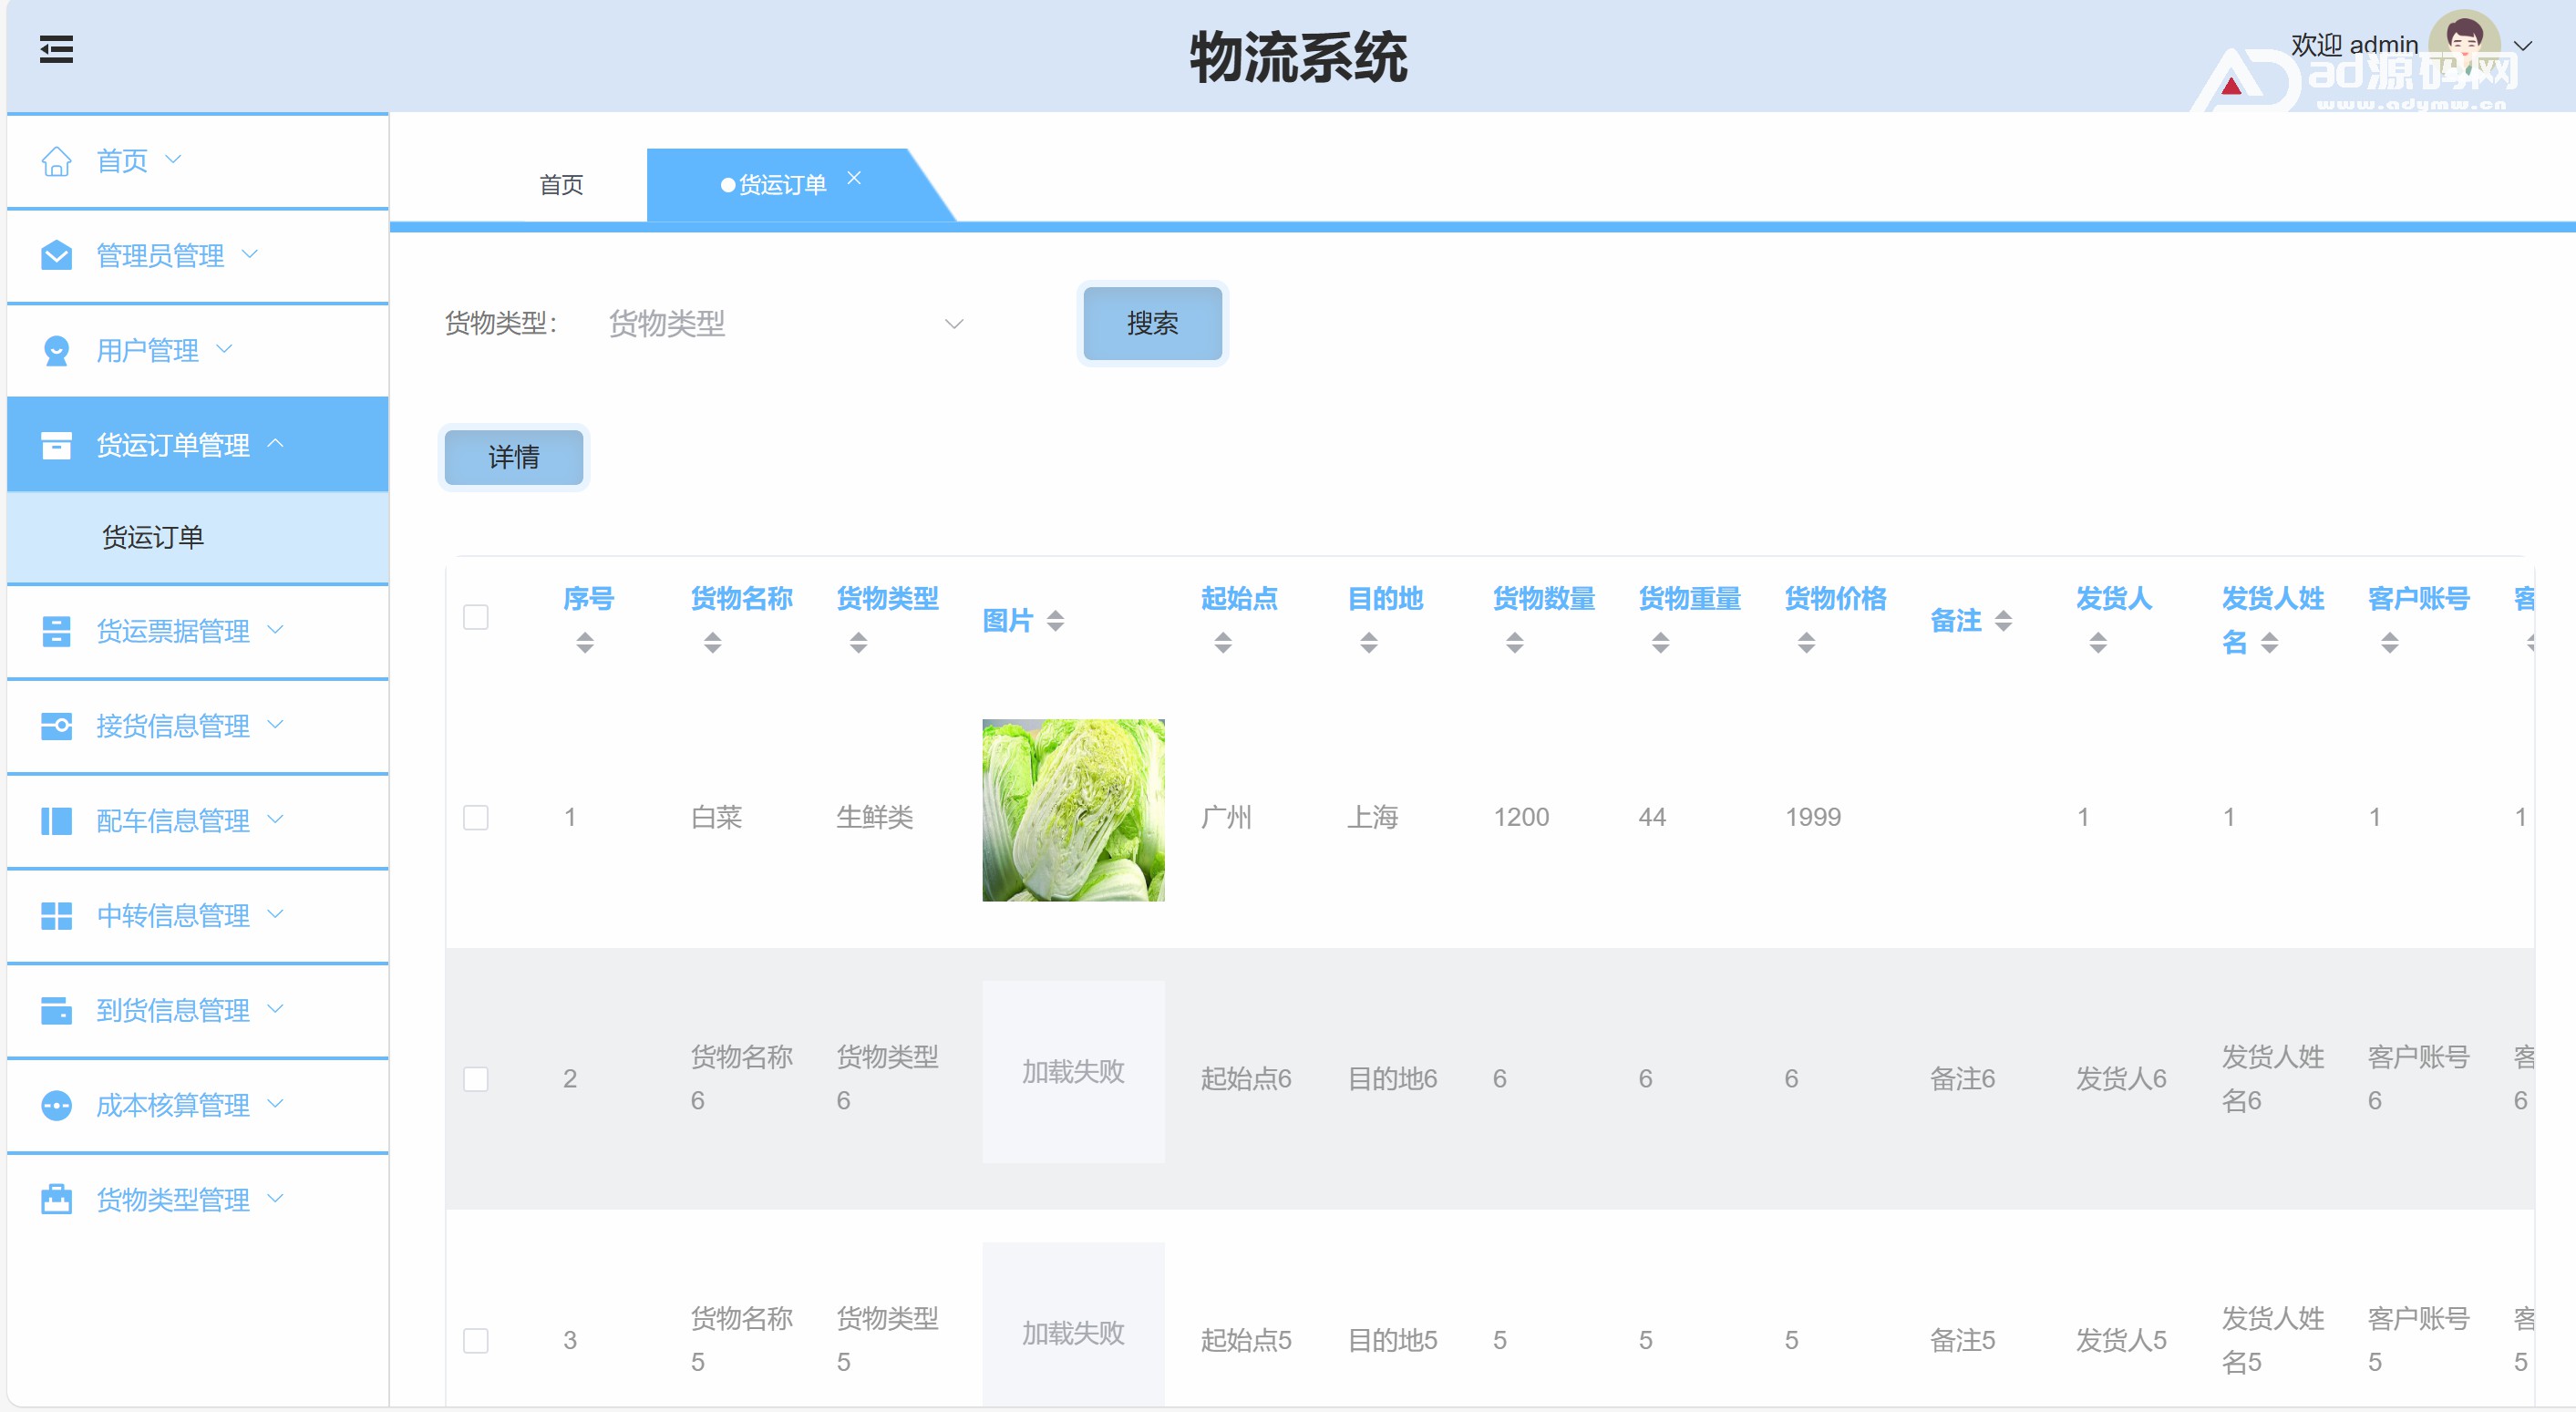Click the briefcase icon for 货物类型管理
Viewport: 2576px width, 1412px height.
click(x=56, y=1200)
